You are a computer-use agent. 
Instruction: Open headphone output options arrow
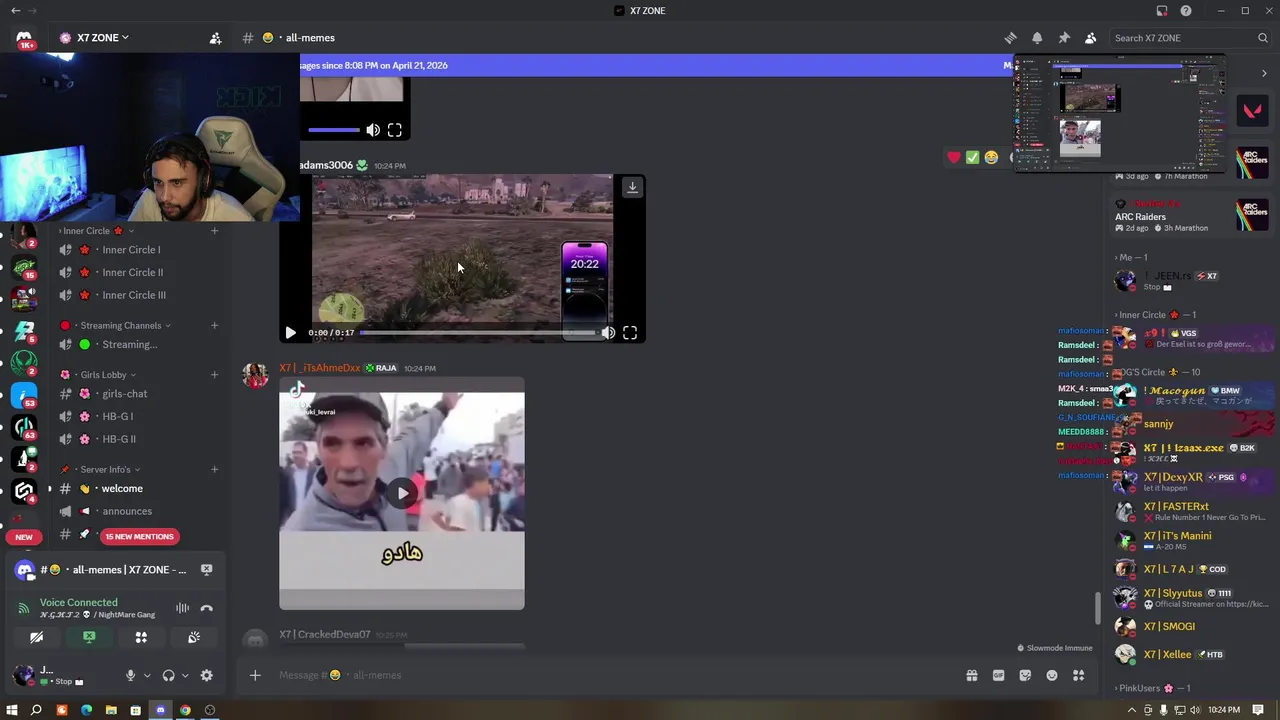(185, 676)
